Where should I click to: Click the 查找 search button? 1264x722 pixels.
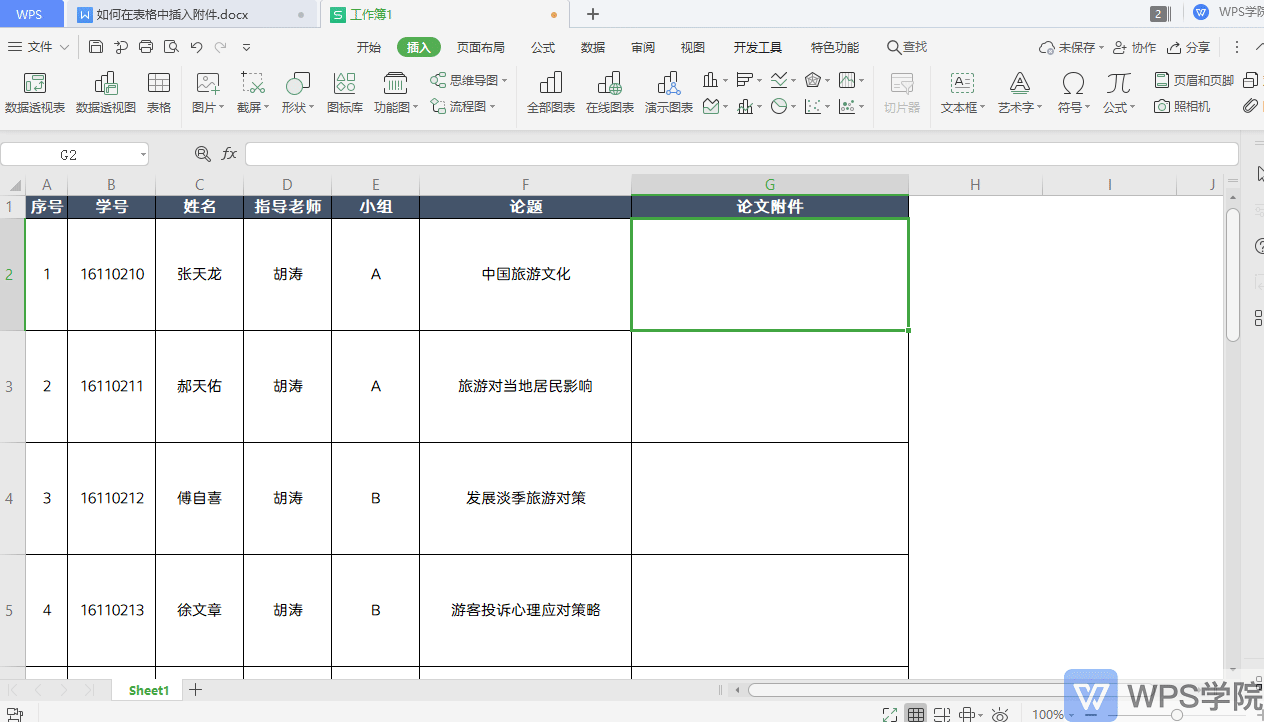pos(907,47)
